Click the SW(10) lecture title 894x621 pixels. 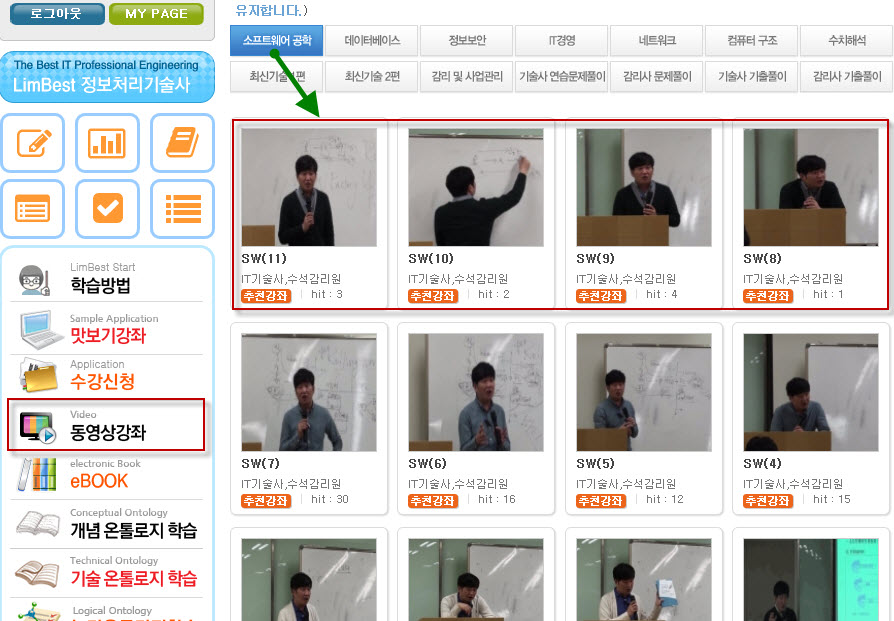(x=431, y=258)
